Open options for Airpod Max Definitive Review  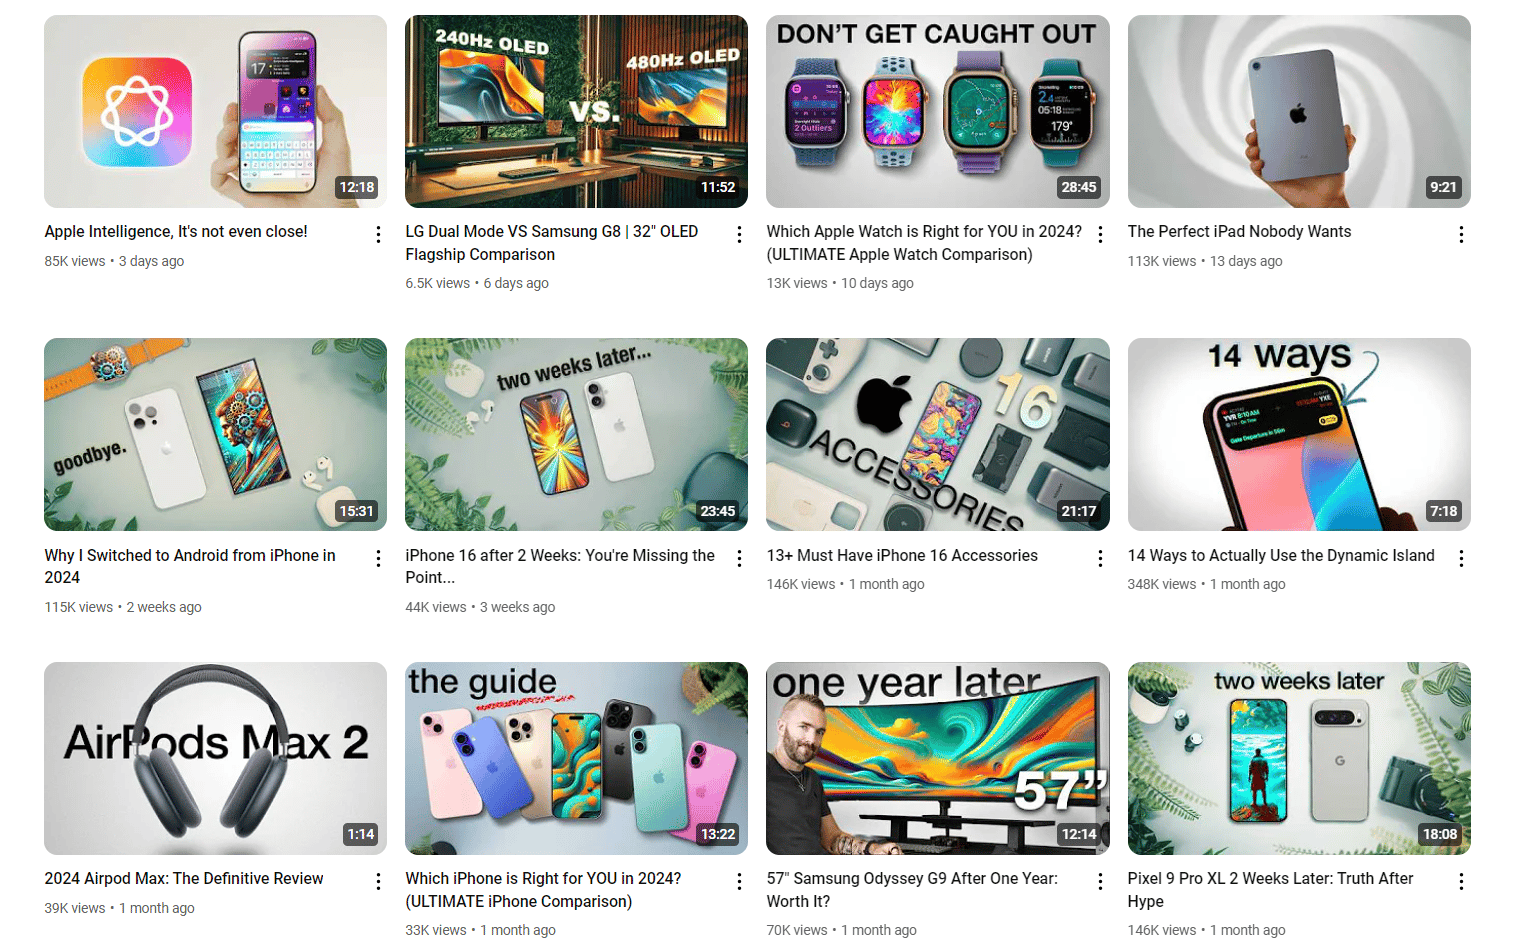point(378,882)
